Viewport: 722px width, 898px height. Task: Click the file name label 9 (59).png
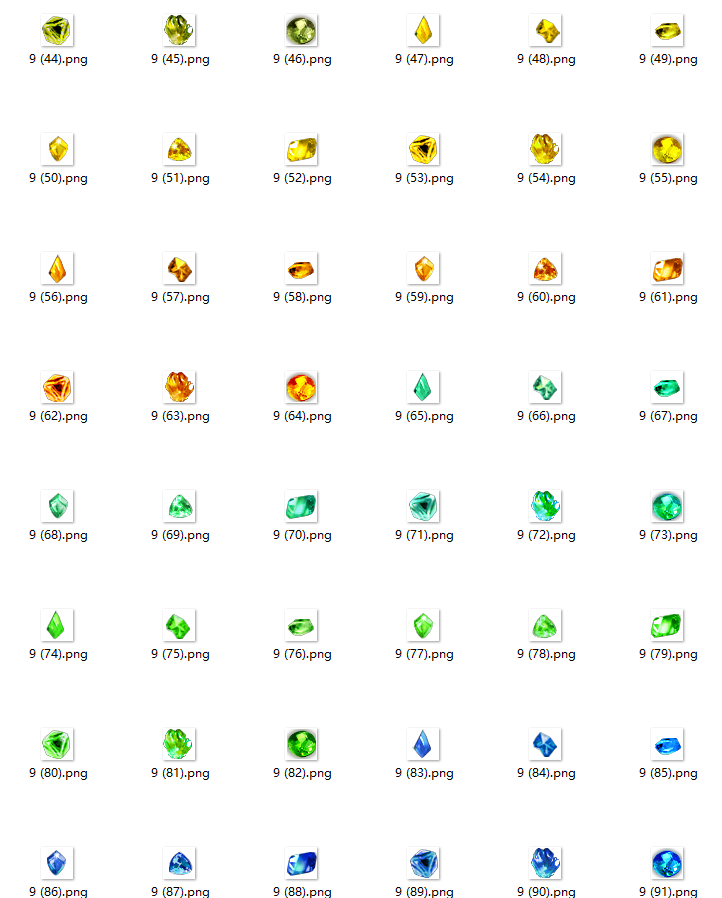pyautogui.click(x=424, y=298)
